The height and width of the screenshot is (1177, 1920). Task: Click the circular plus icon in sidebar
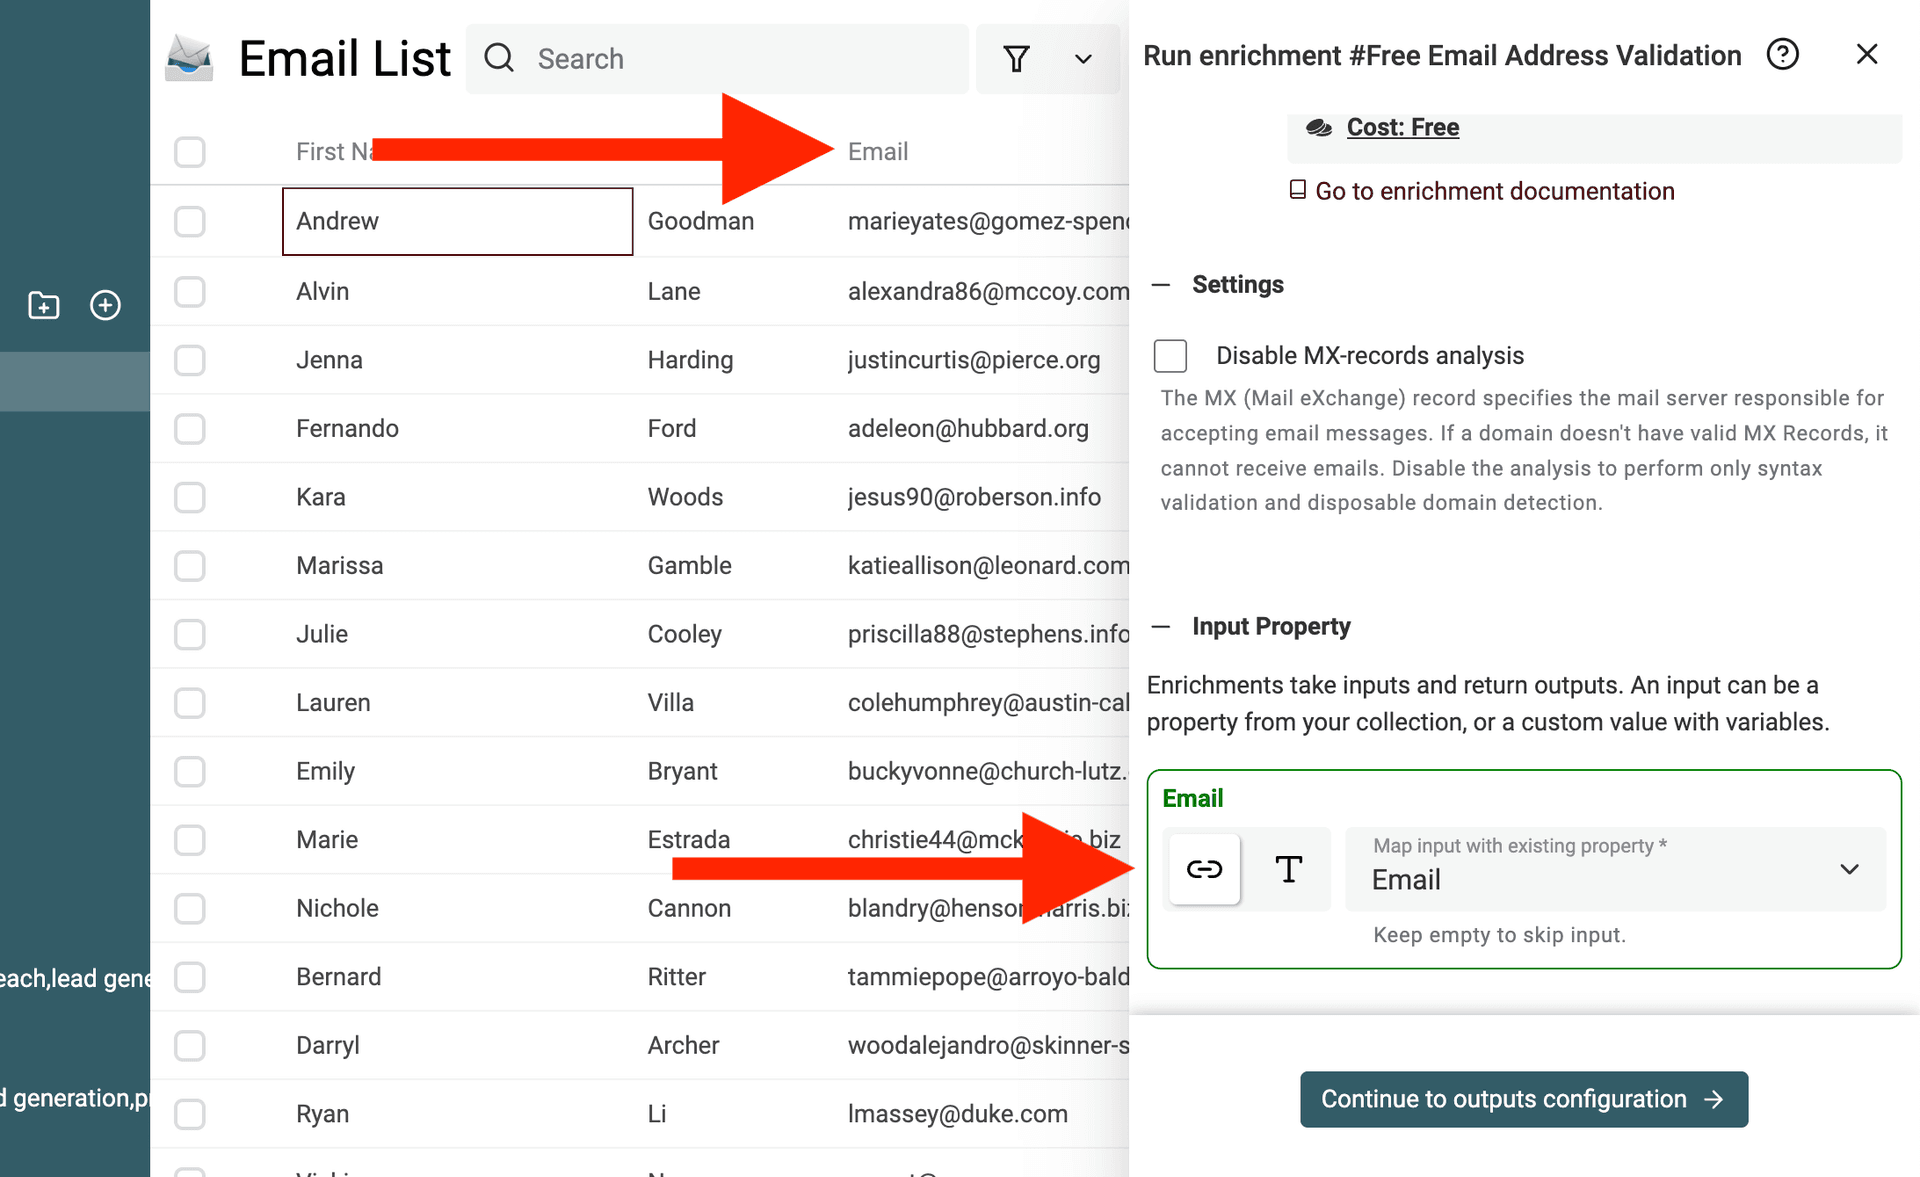click(105, 305)
